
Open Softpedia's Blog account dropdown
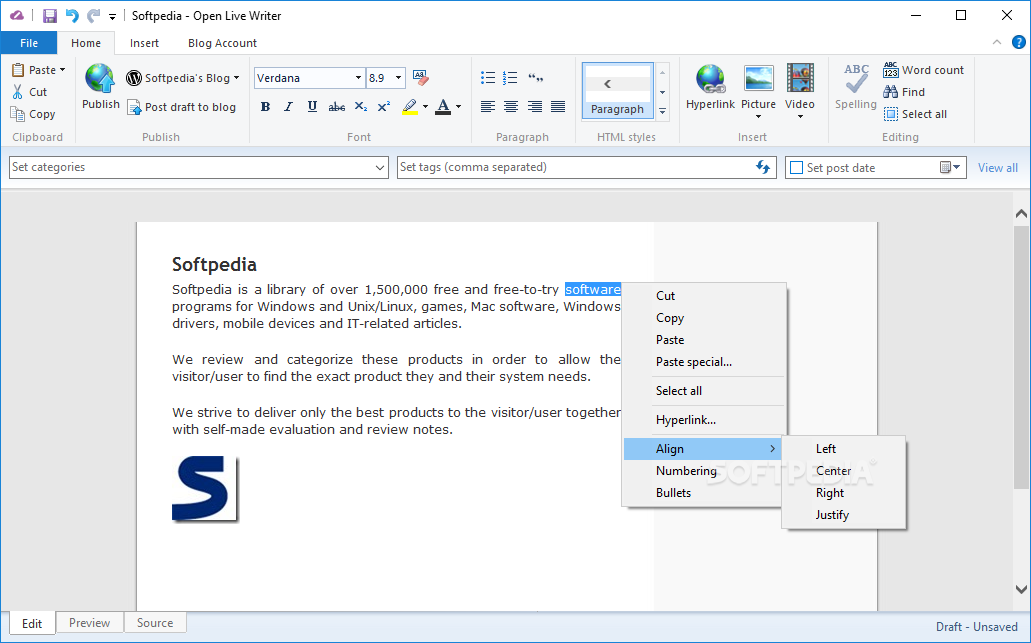coord(183,78)
